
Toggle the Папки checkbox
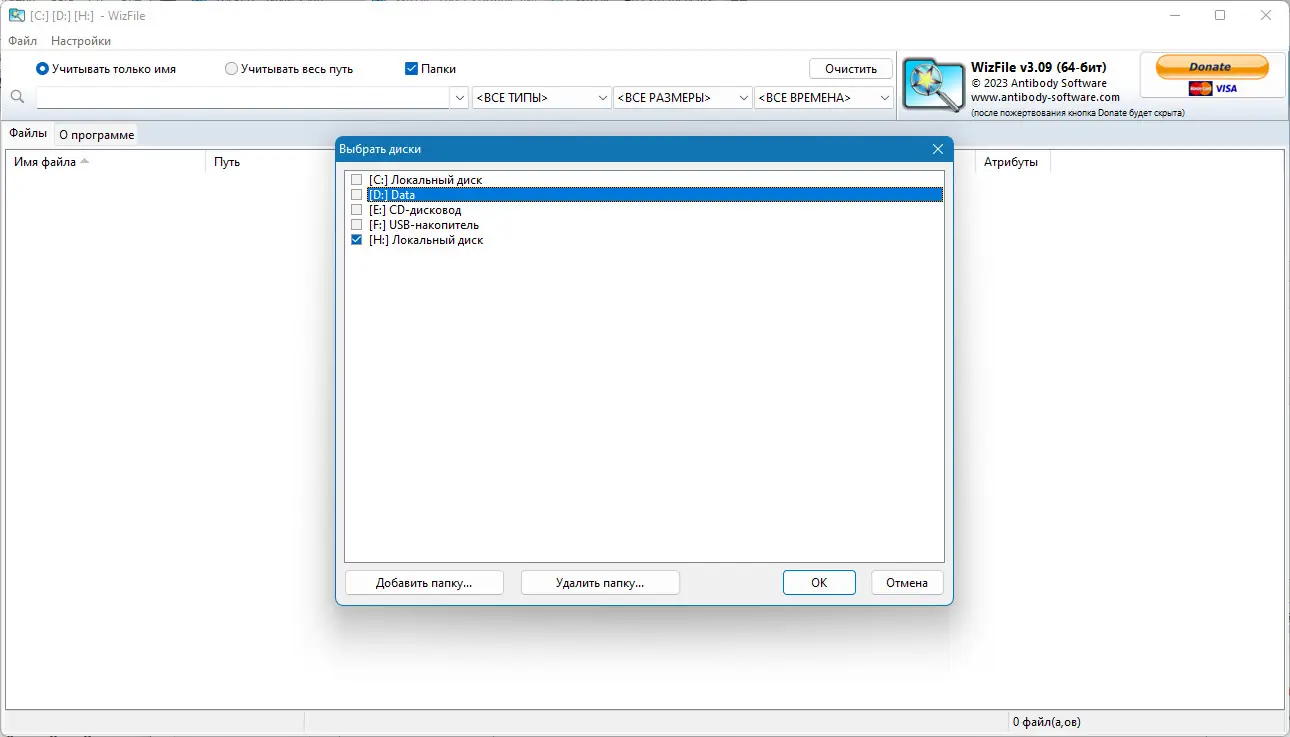click(x=411, y=69)
